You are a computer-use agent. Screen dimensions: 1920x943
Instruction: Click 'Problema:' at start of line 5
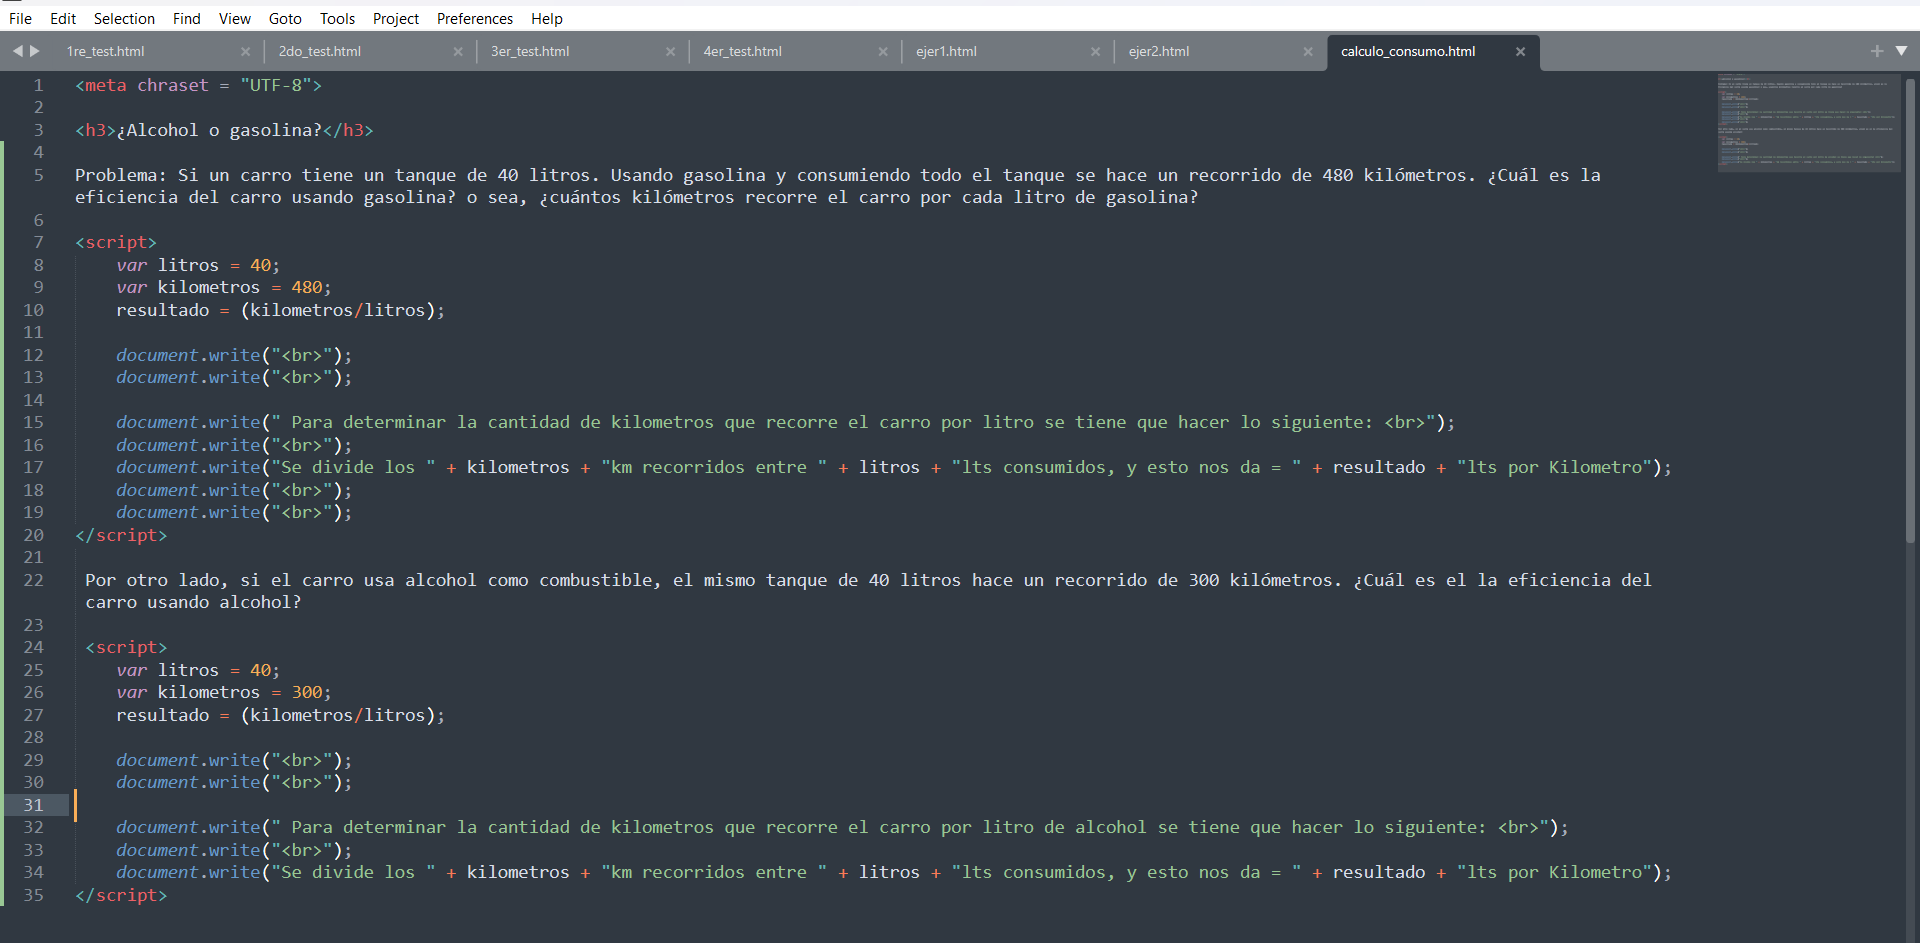coord(121,175)
